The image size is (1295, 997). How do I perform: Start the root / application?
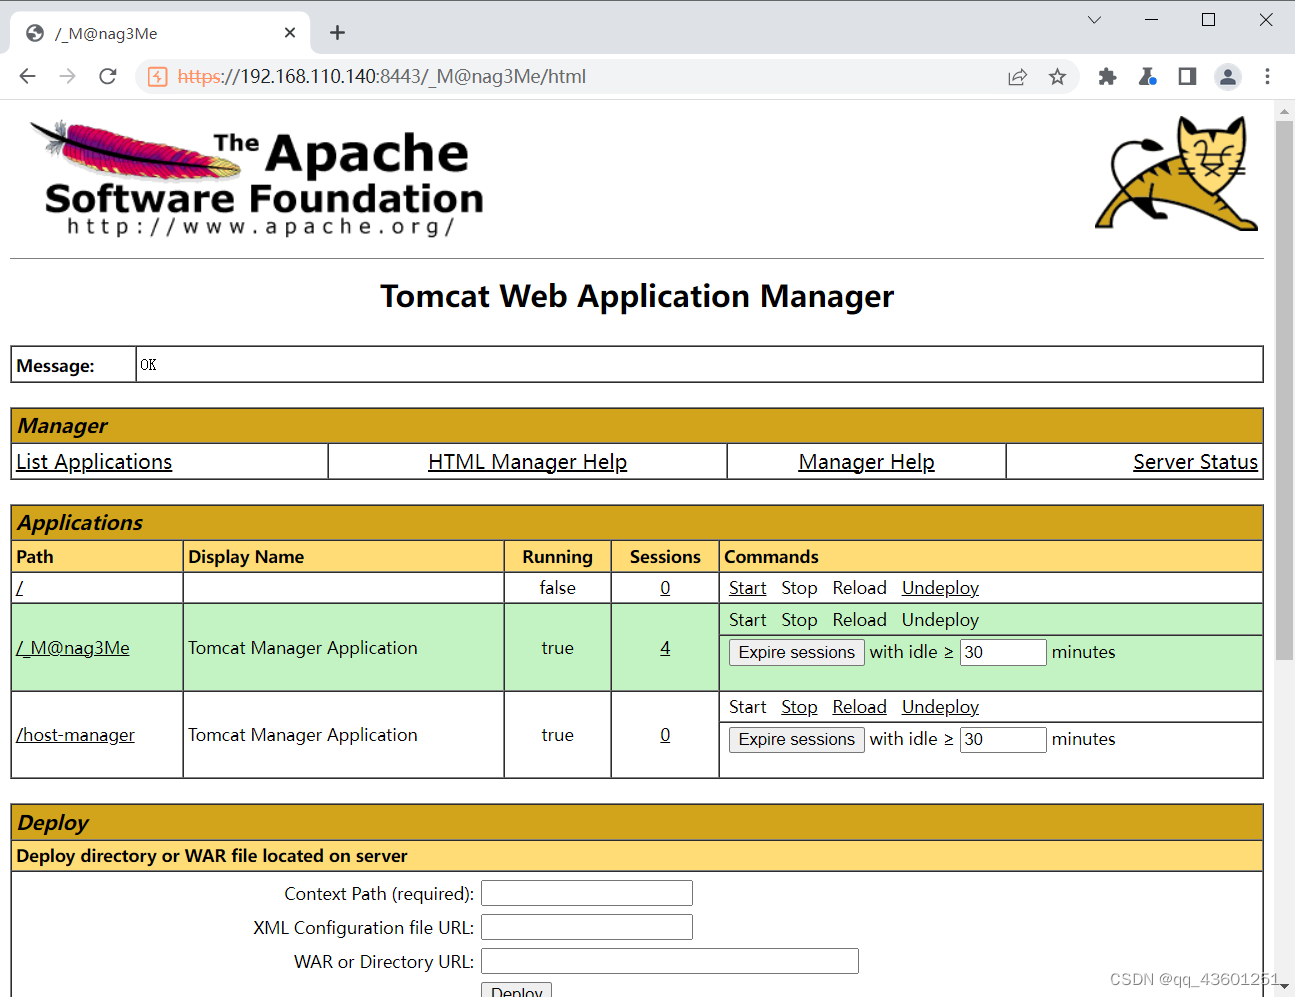click(x=747, y=588)
